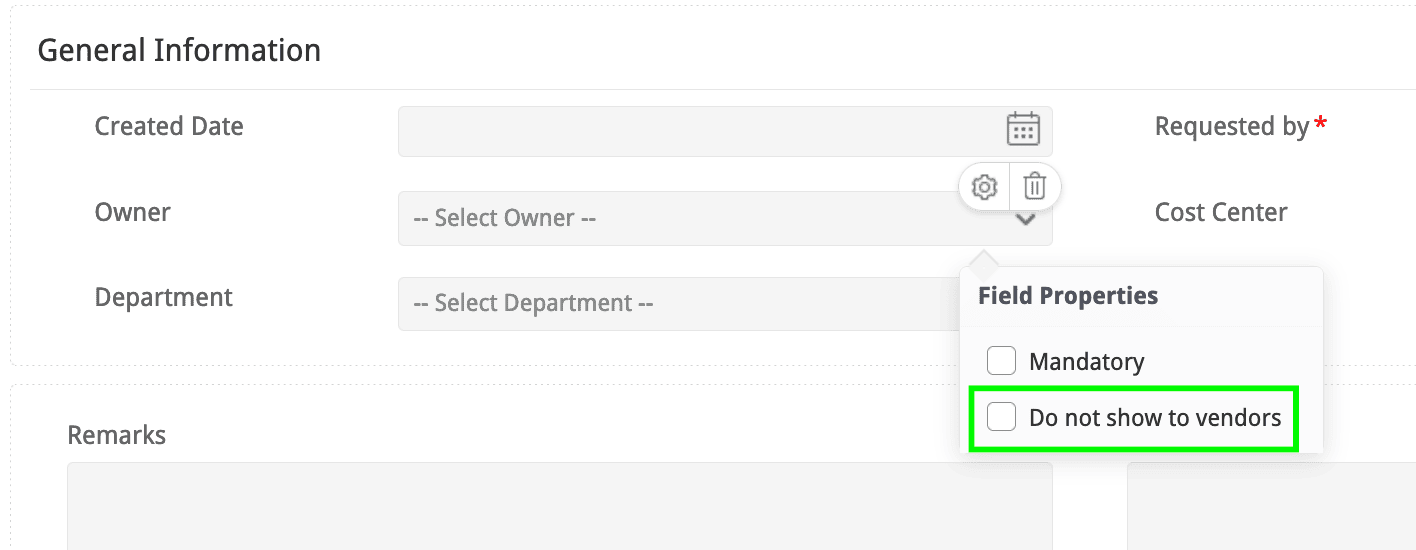Click the Field Properties popup header
Viewport: 1416px width, 550px height.
tap(1067, 296)
